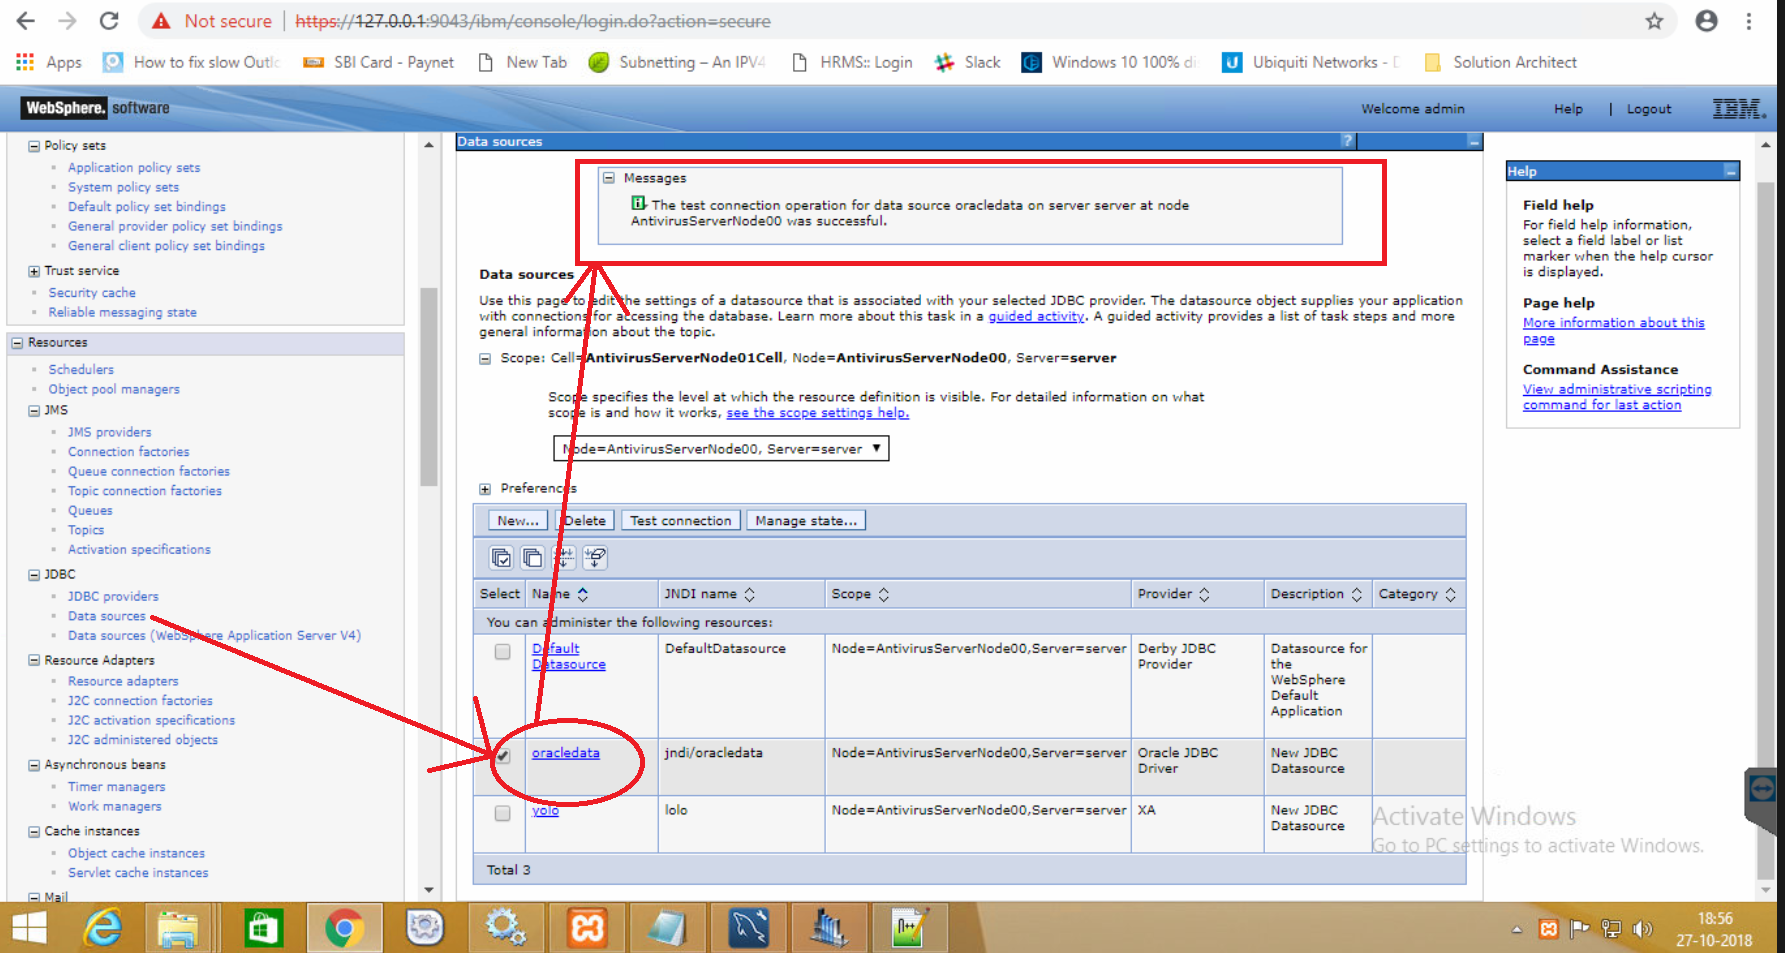Switch to Chrome in the taskbar
1785x953 pixels.
click(344, 929)
